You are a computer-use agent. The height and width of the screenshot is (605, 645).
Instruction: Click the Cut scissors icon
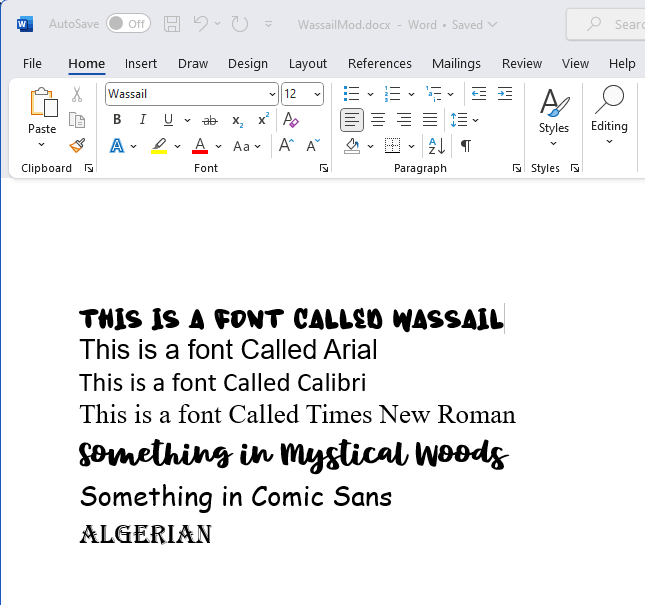pos(77,95)
